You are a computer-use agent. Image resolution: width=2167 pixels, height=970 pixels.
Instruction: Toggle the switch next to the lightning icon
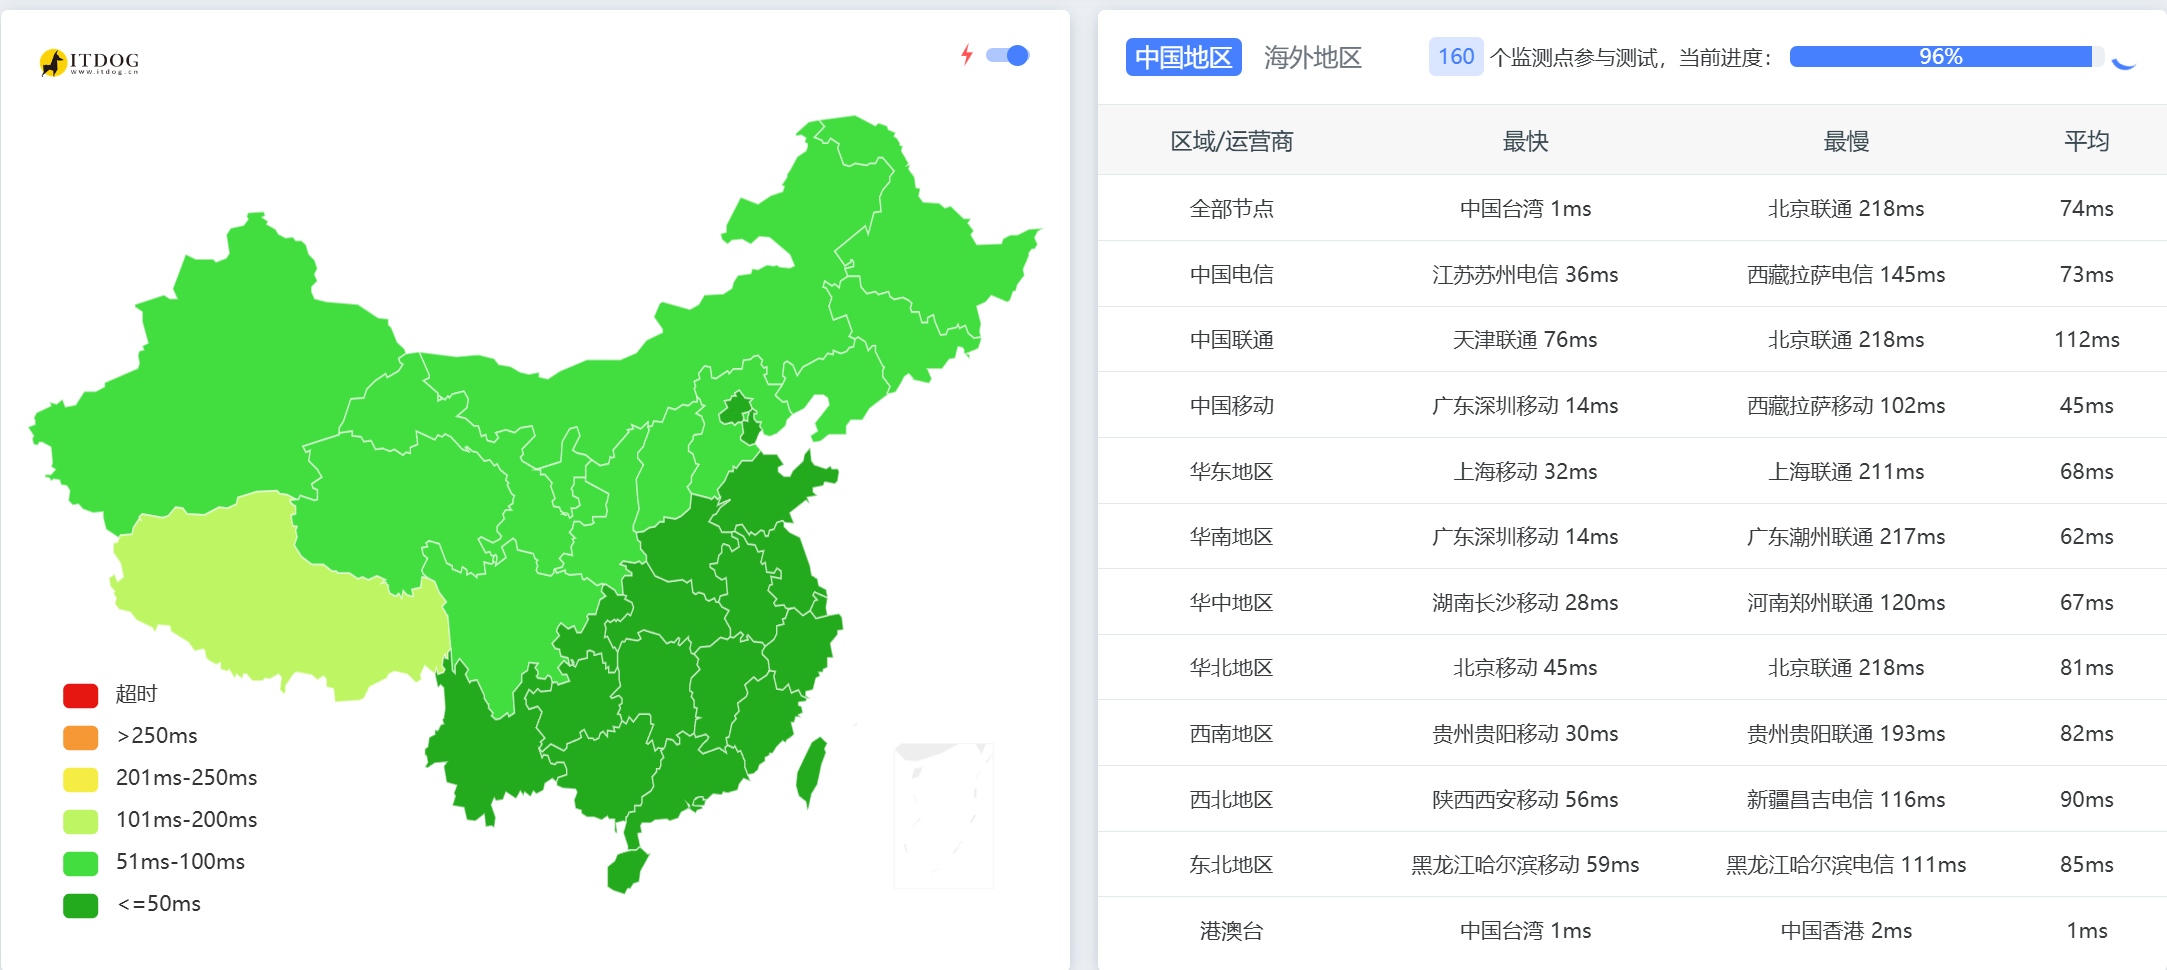coord(1007,55)
